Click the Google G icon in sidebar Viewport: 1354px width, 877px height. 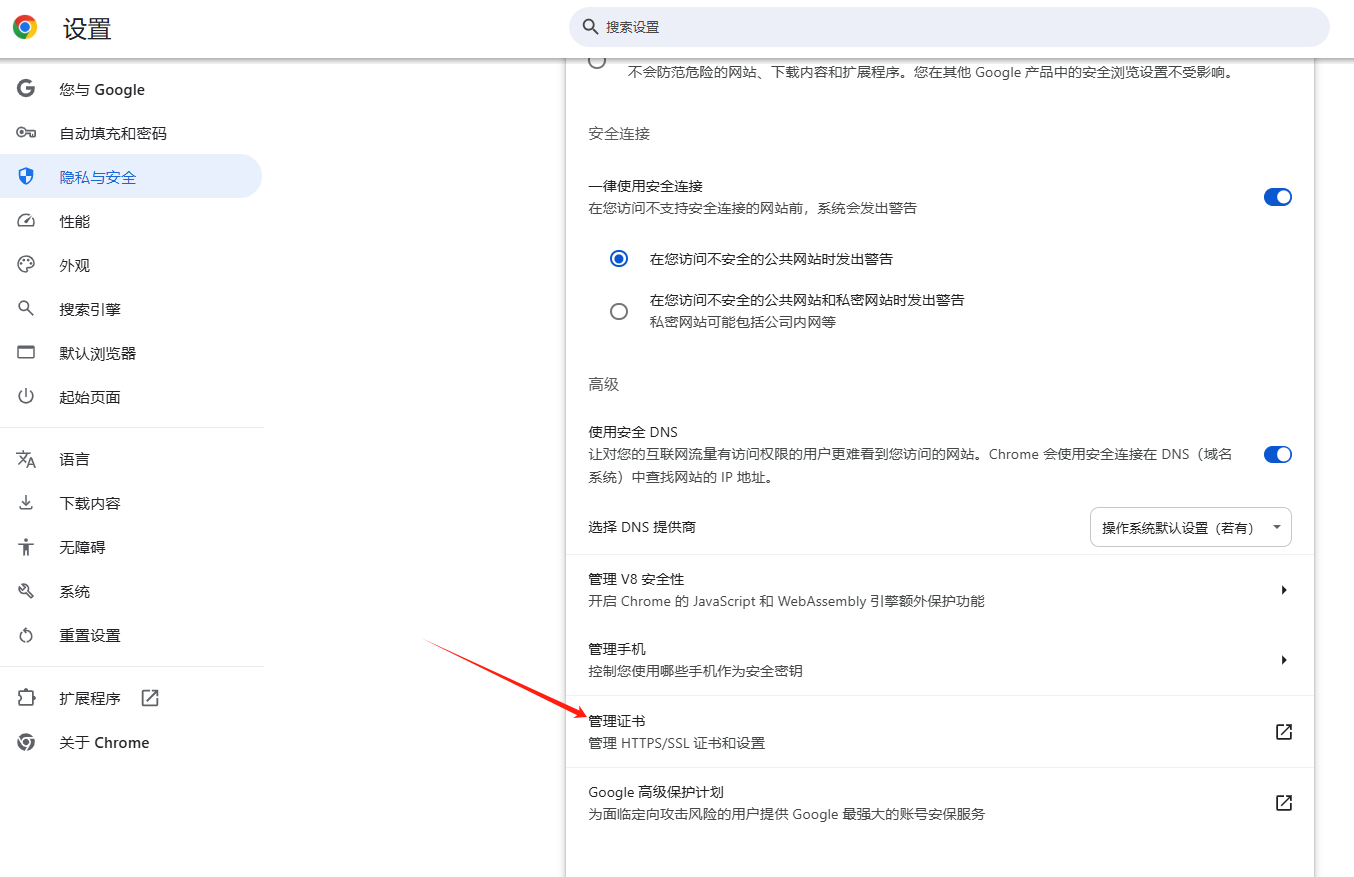(26, 89)
